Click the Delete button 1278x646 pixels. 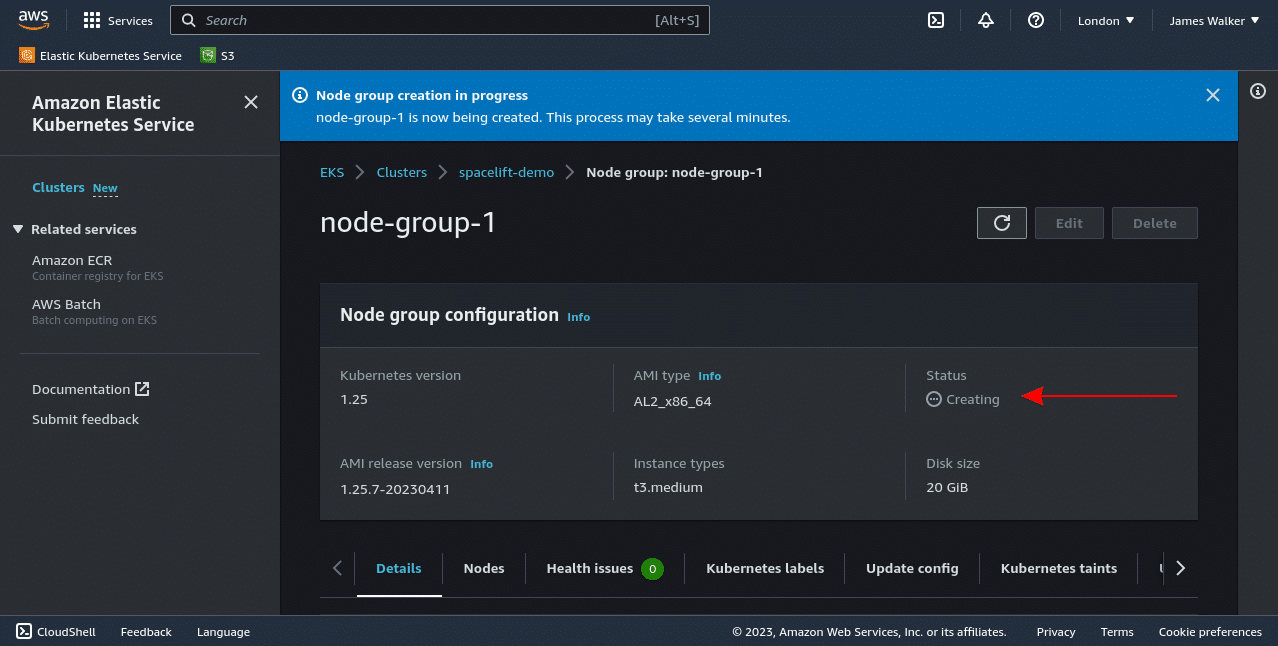[1155, 223]
